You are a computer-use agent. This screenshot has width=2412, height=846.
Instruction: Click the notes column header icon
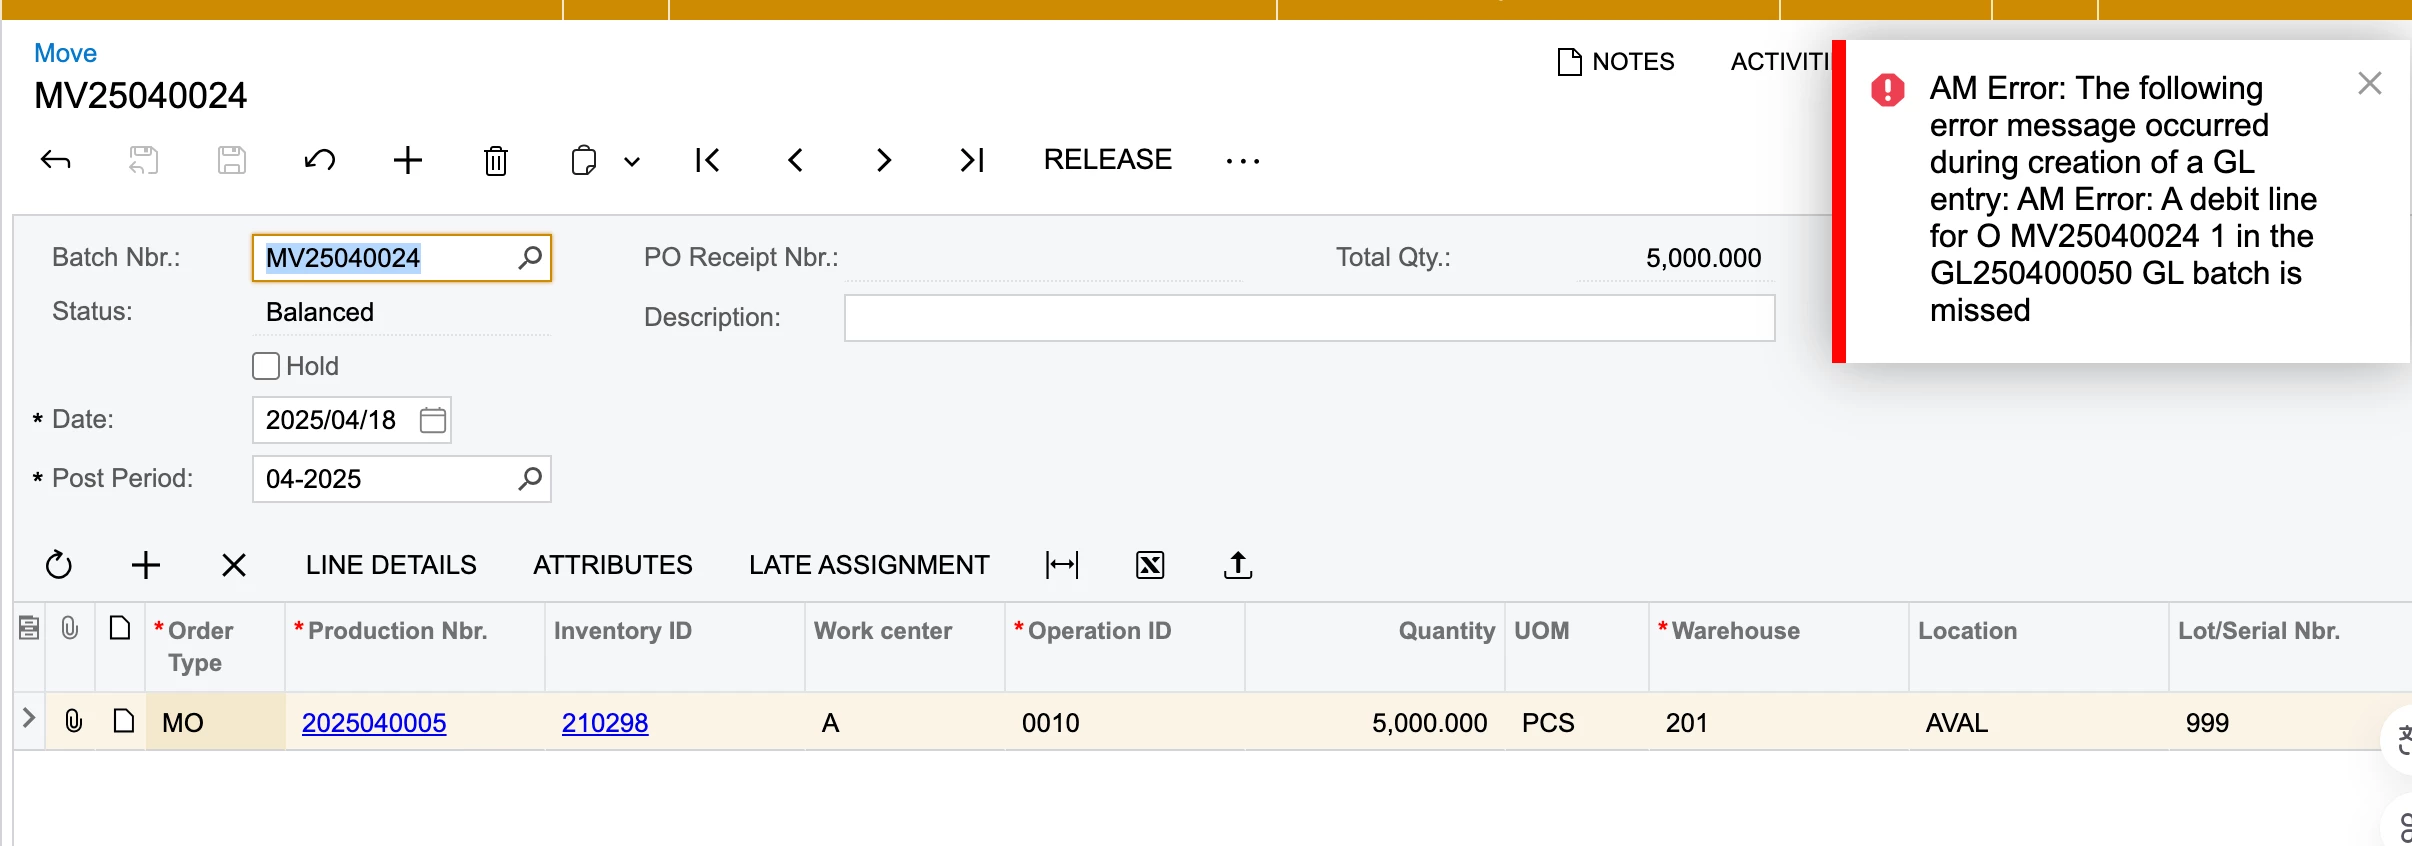click(x=120, y=628)
